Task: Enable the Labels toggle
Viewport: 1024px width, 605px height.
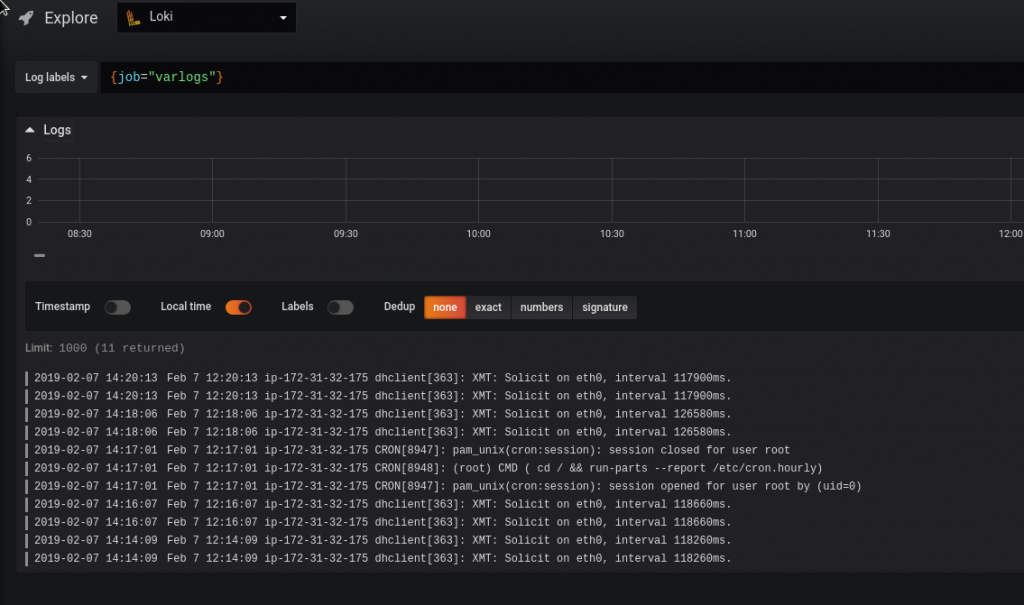Action: pyautogui.click(x=340, y=307)
